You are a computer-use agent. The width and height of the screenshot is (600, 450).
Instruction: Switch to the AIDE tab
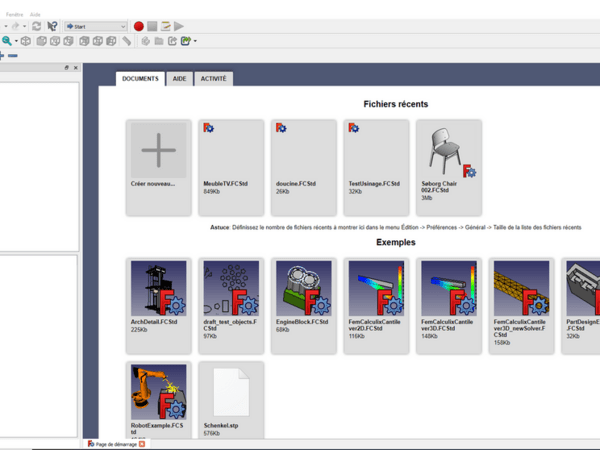coord(179,78)
